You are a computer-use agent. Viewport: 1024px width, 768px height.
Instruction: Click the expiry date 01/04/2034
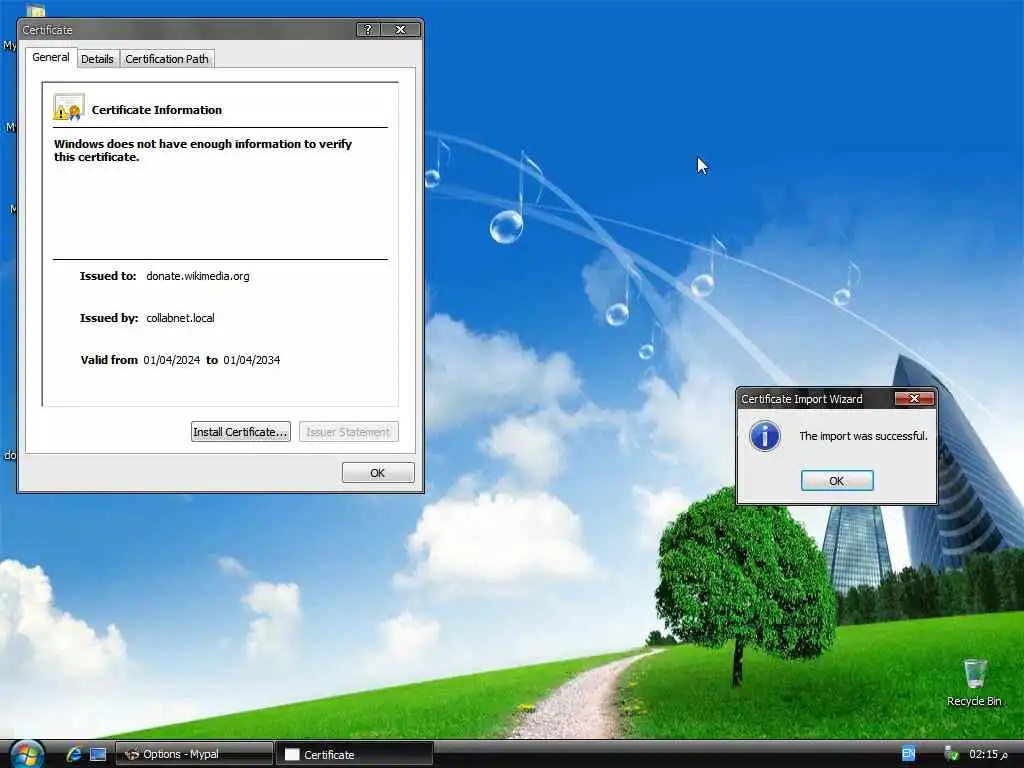click(251, 360)
